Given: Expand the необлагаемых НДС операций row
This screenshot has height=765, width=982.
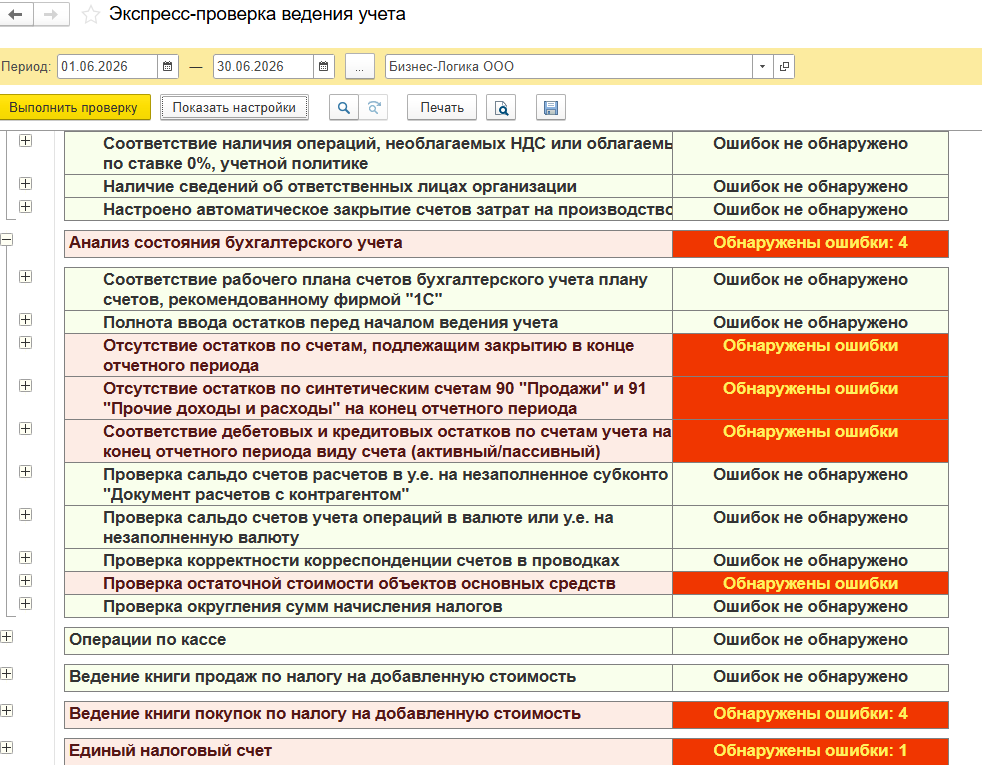Looking at the screenshot, I should click(x=25, y=141).
